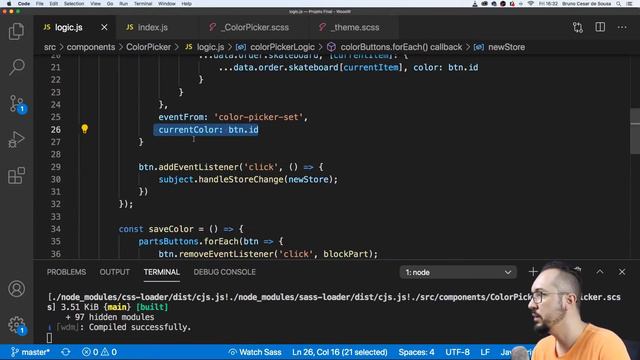The image size is (640, 360).
Task: Open the editor More Actions ellipsis
Action: pyautogui.click(x=622, y=27)
